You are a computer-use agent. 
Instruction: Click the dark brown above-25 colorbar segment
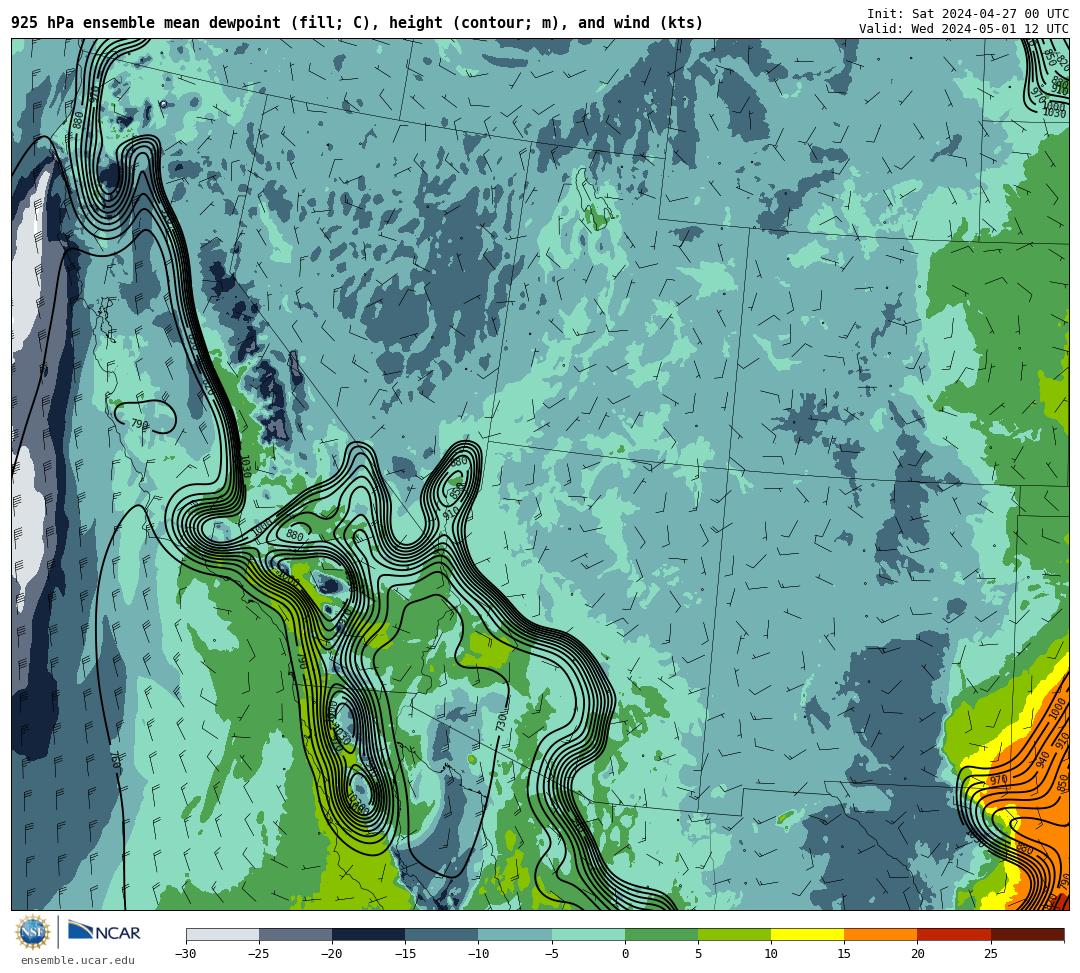tap(1028, 934)
